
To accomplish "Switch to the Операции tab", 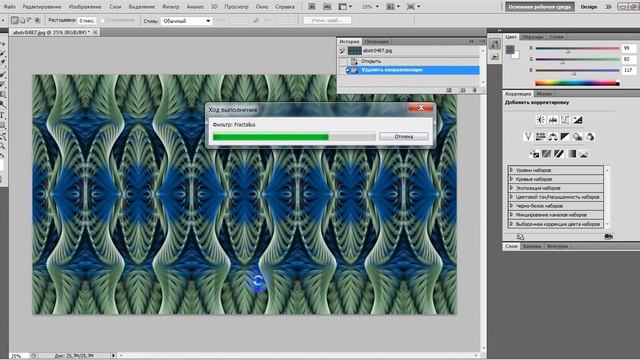I will point(376,41).
